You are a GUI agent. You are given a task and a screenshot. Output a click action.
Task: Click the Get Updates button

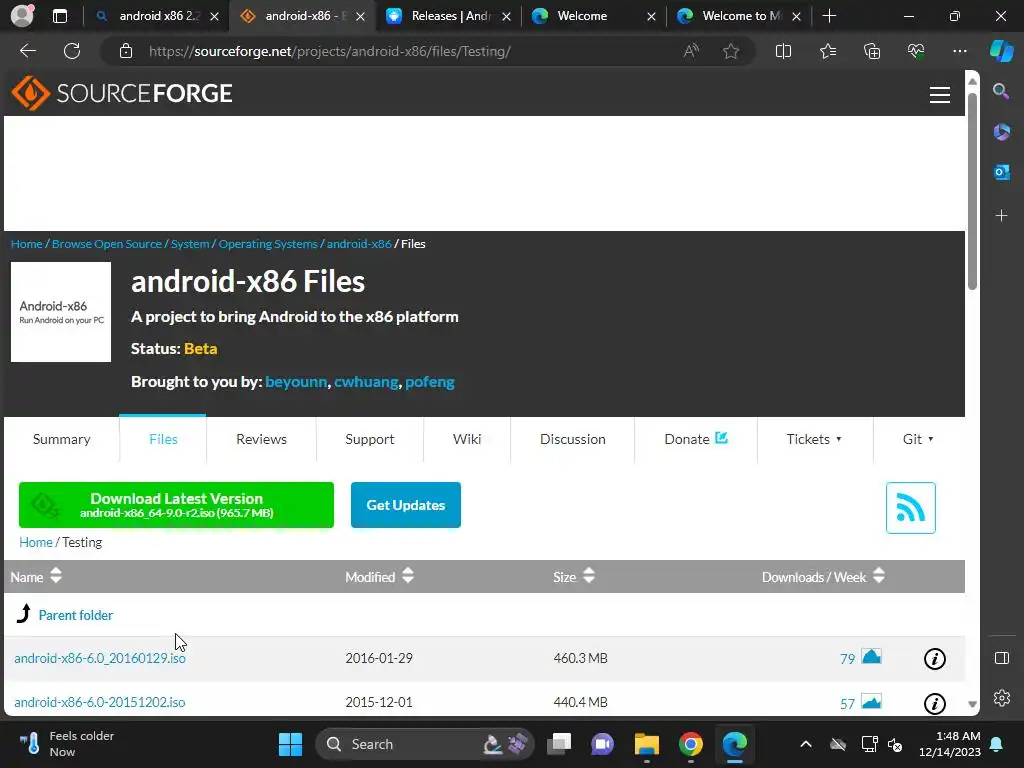pyautogui.click(x=406, y=505)
